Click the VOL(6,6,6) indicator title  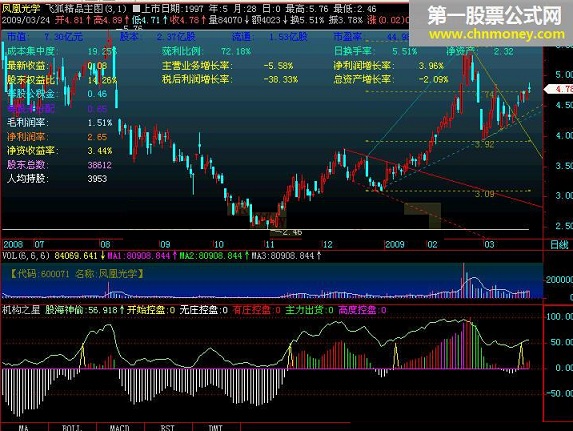point(26,256)
